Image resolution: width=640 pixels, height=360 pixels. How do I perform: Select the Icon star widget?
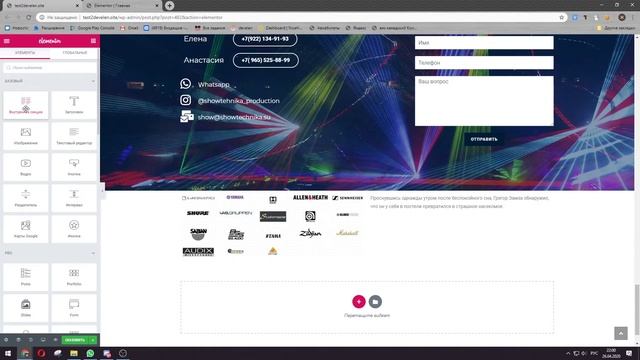(74, 229)
